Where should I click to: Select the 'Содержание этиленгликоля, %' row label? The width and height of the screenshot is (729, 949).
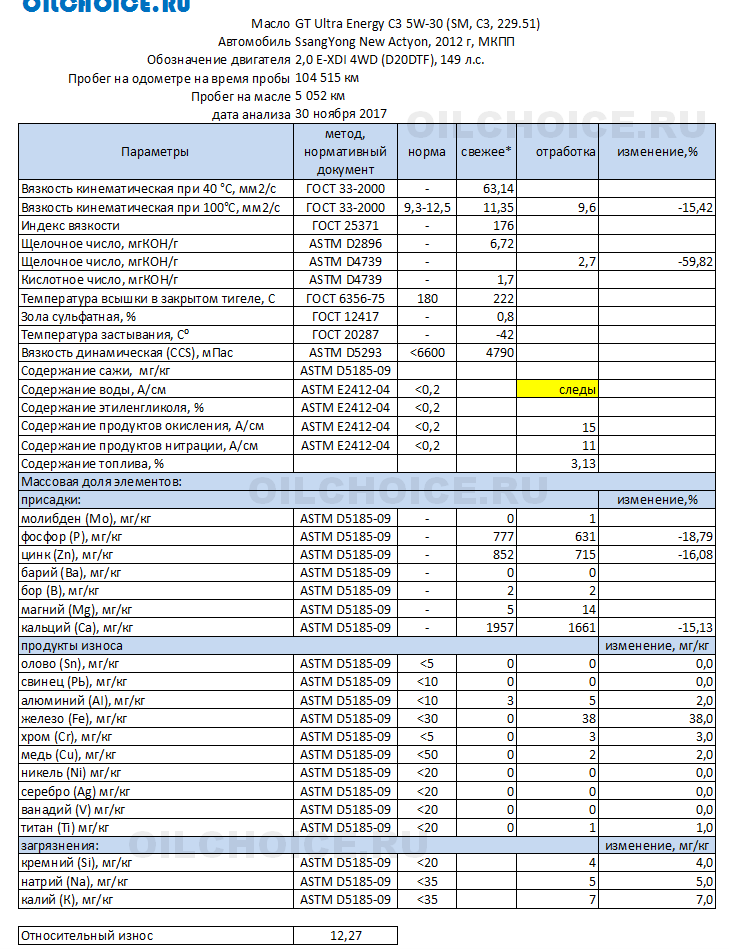pyautogui.click(x=112, y=408)
